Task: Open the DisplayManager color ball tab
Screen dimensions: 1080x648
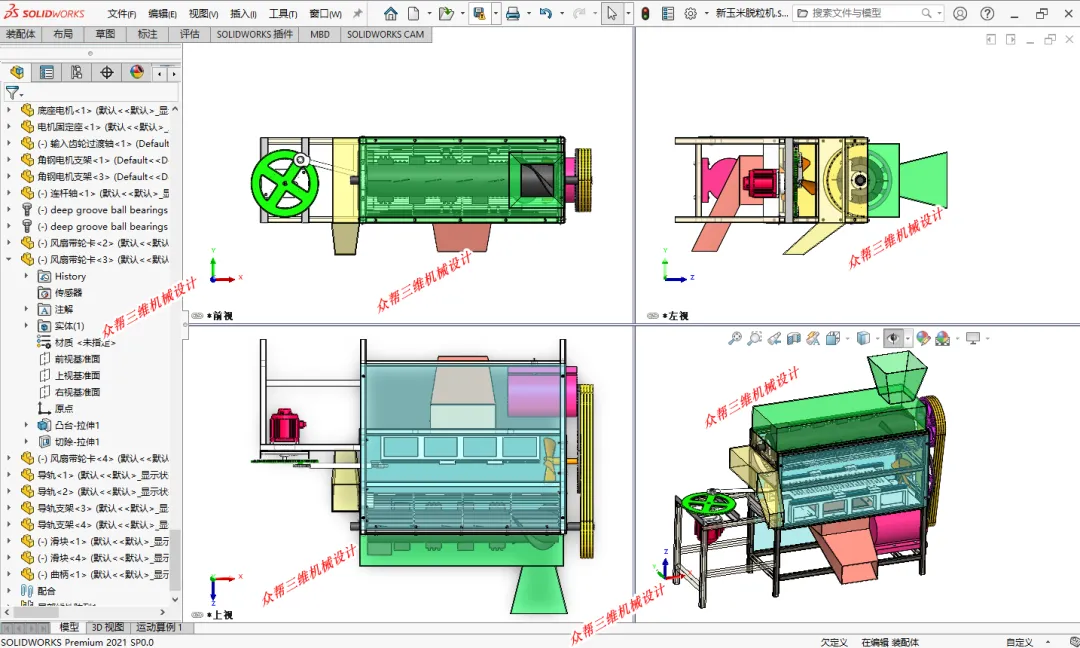Action: (x=137, y=72)
